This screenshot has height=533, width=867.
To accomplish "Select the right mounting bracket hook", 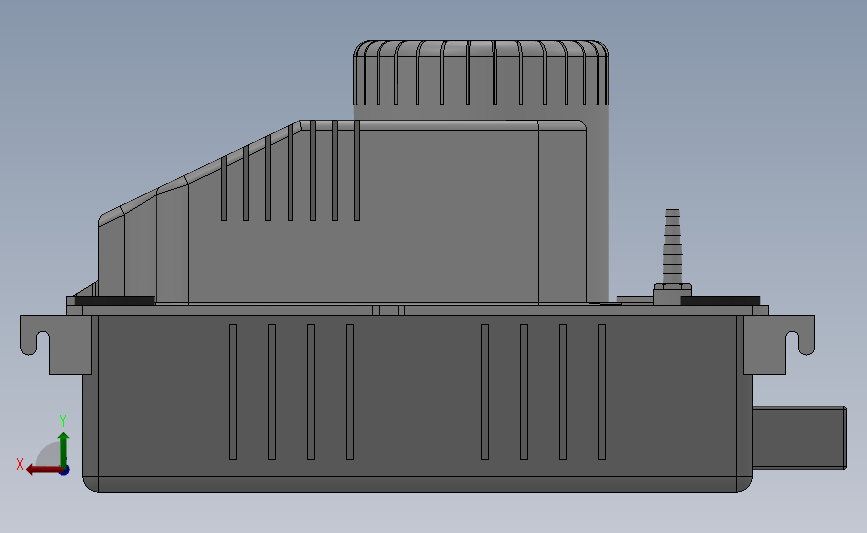I will coord(779,344).
